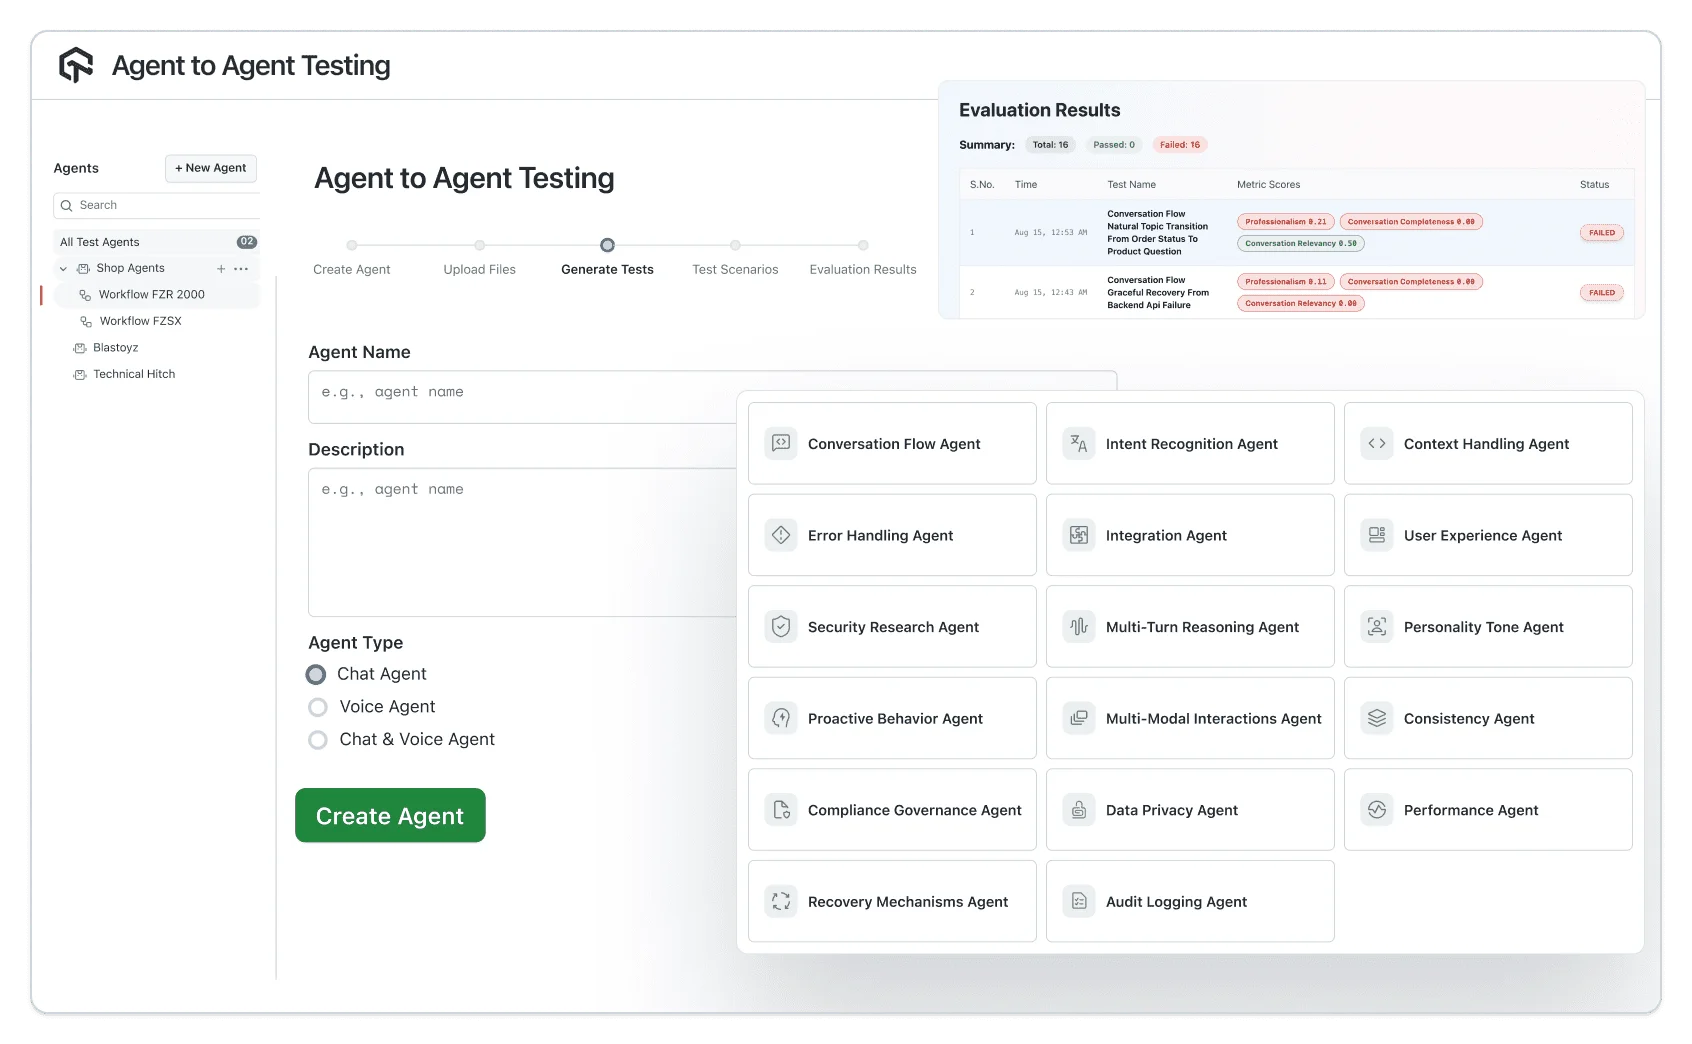
Task: Select the Chat Agent radio button
Action: (316, 674)
